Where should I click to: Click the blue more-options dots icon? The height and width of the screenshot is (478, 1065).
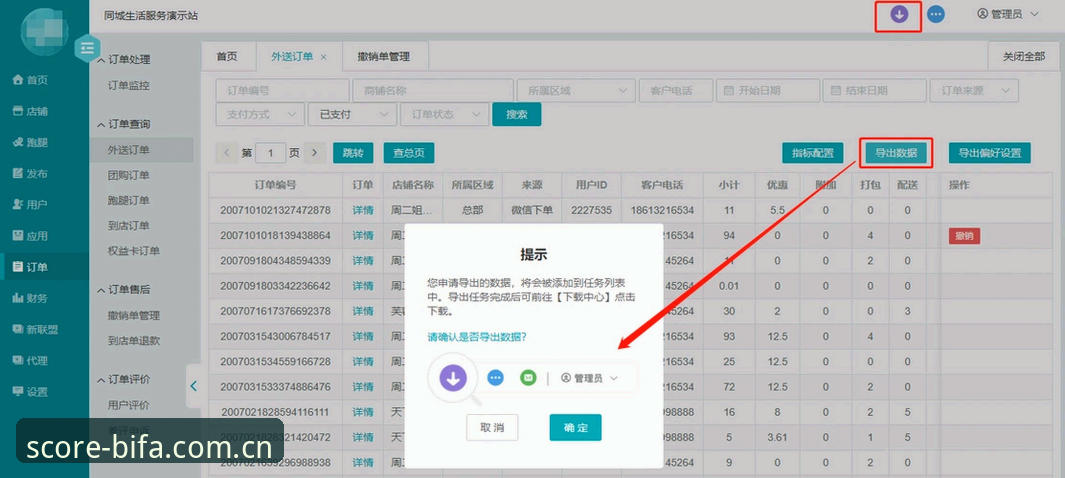click(936, 14)
